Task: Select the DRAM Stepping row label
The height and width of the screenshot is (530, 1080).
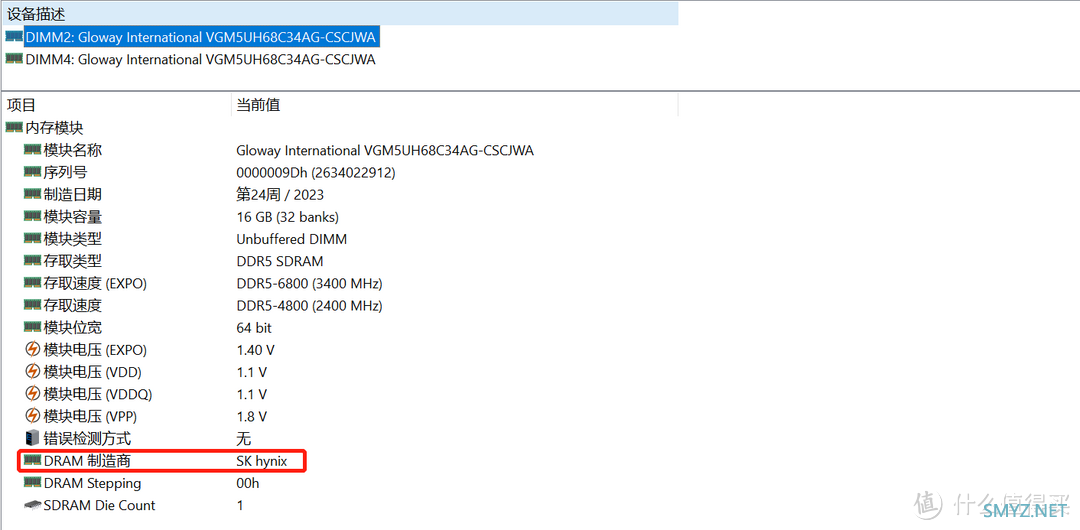Action: [92, 483]
